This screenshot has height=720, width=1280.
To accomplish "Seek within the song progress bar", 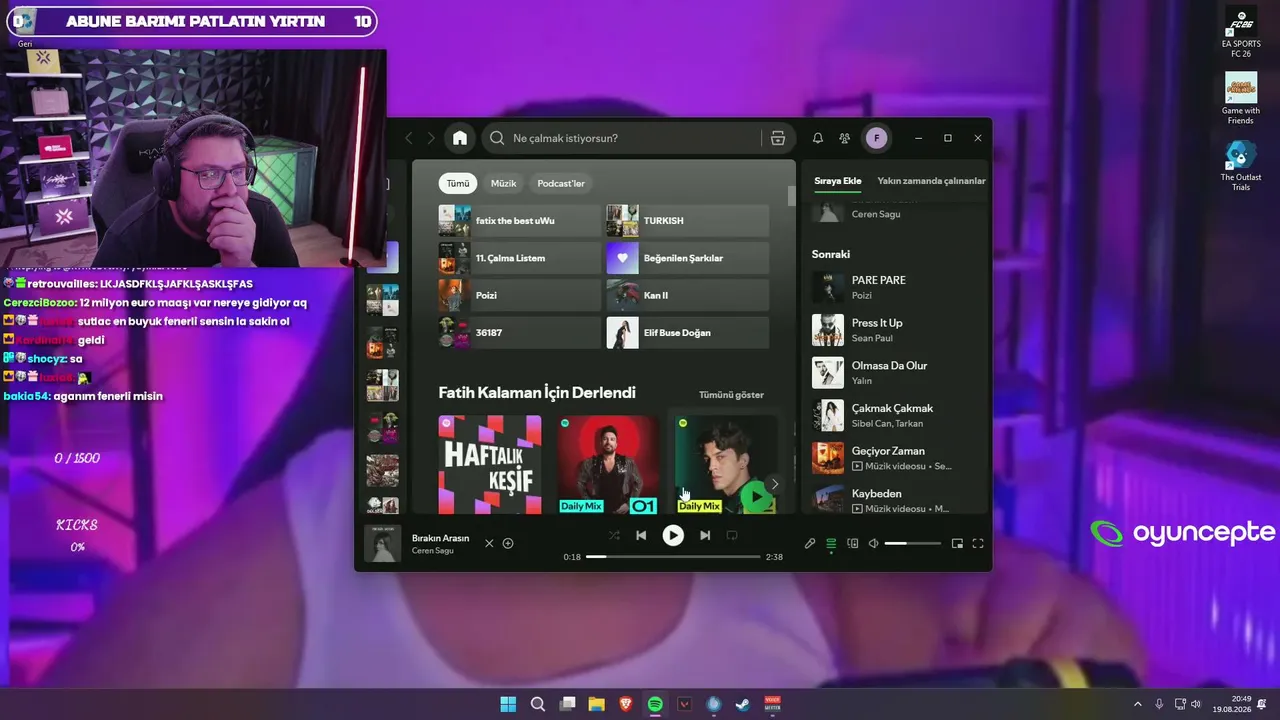I will coord(673,556).
